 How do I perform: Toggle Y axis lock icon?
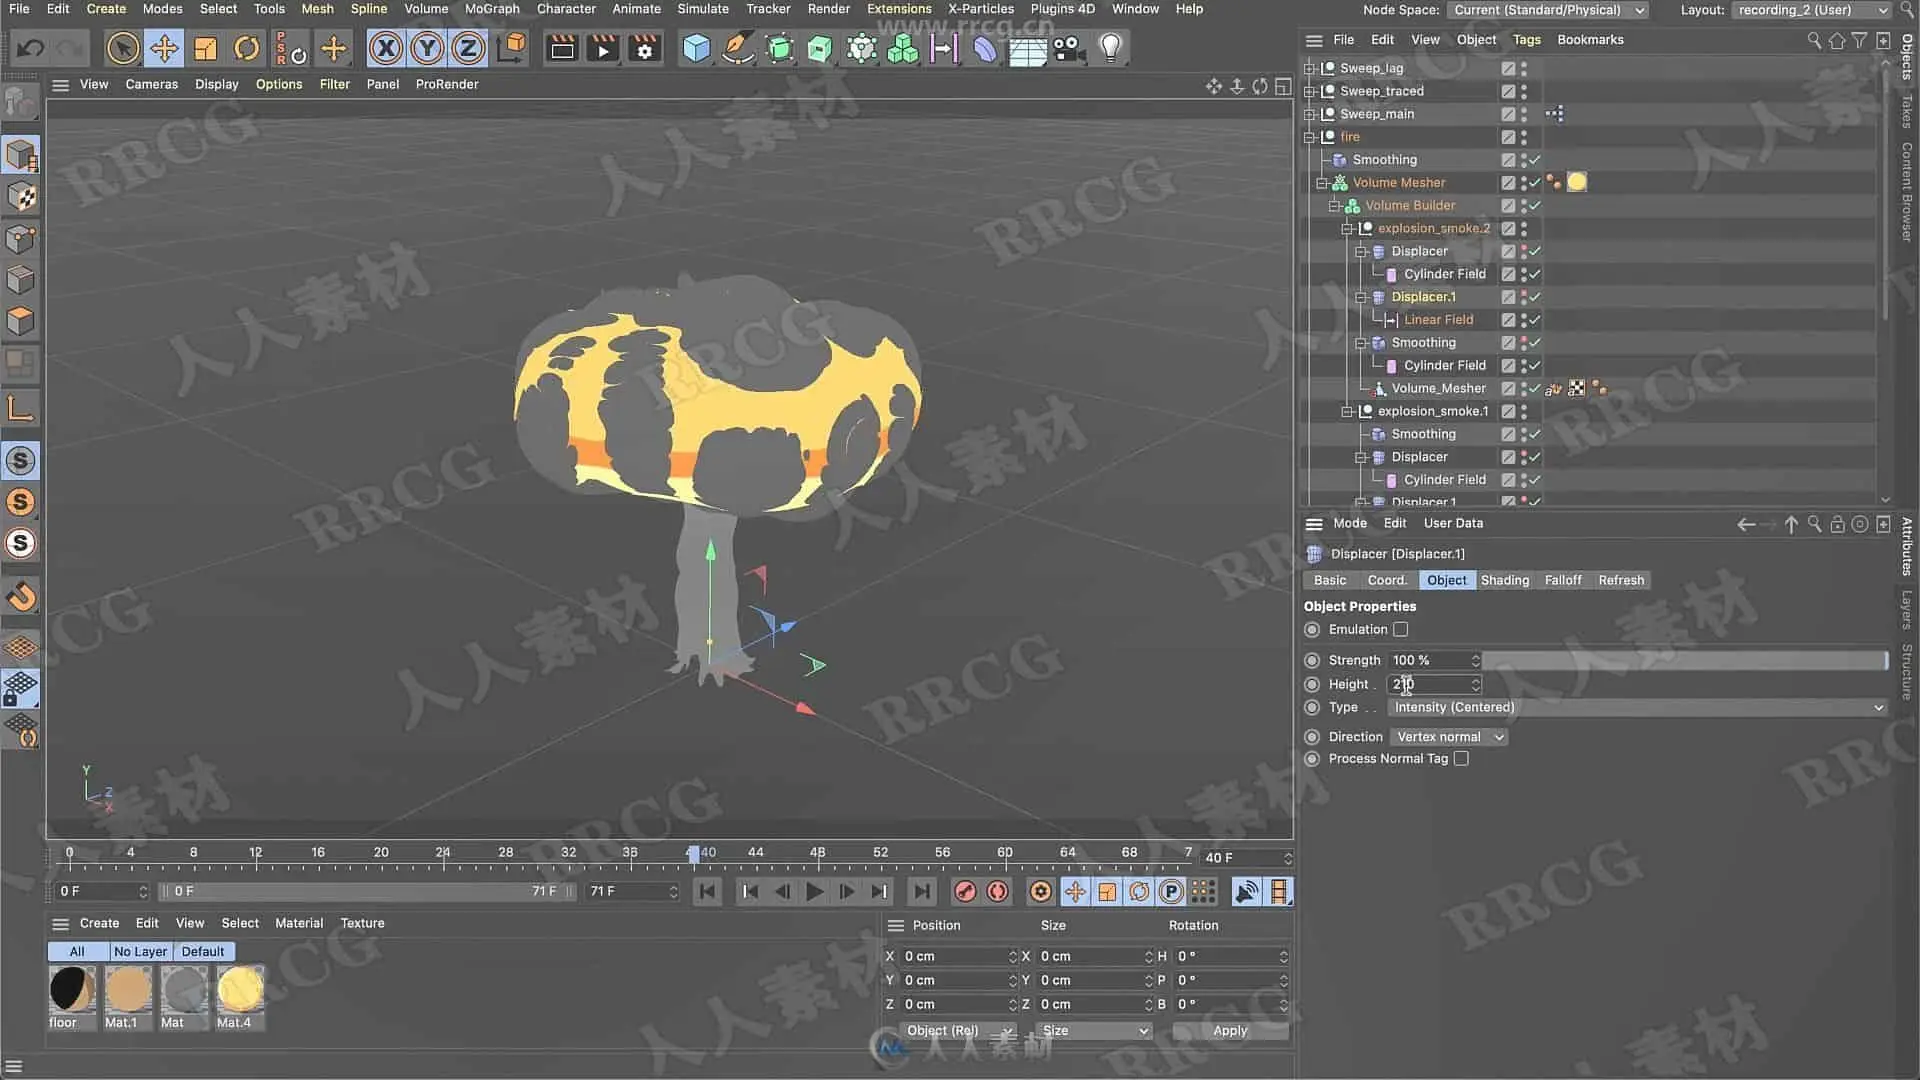coord(427,48)
